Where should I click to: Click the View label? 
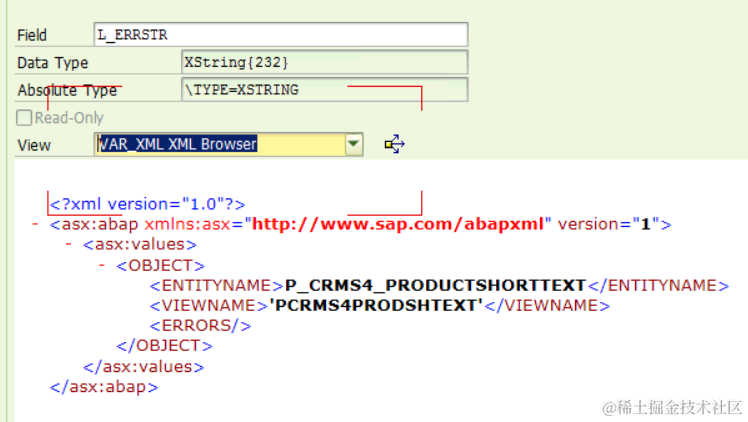34,145
